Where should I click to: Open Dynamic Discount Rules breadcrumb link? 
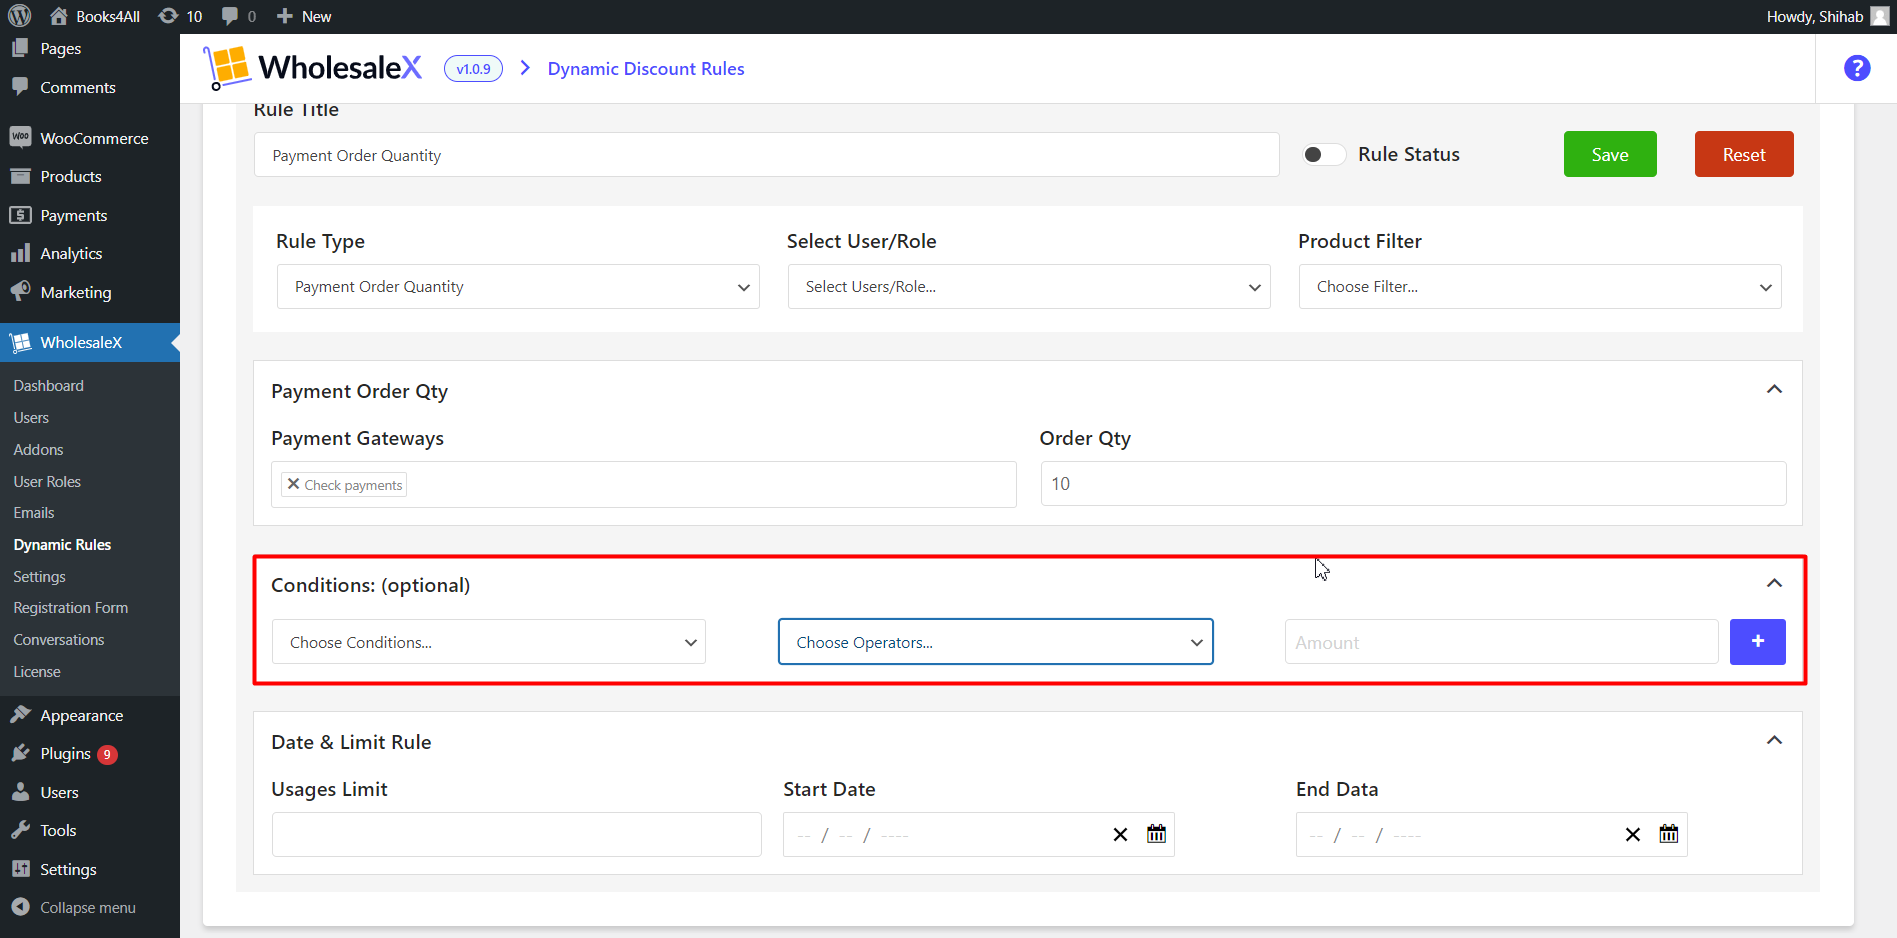click(646, 69)
